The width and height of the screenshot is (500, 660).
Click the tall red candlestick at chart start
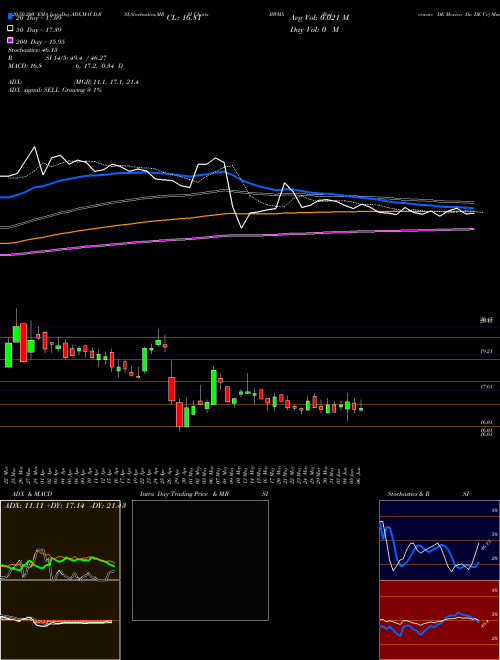[x=24, y=342]
